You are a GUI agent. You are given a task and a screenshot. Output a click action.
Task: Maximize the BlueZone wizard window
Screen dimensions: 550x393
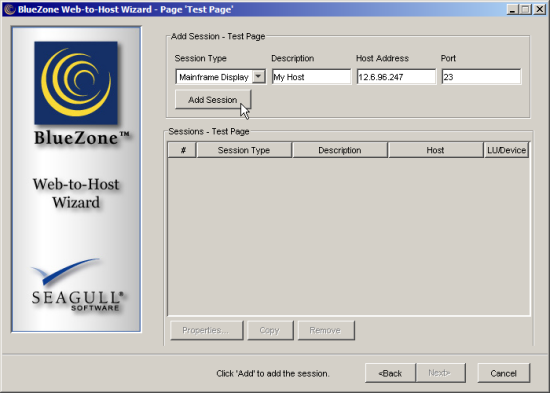tap(525, 9)
